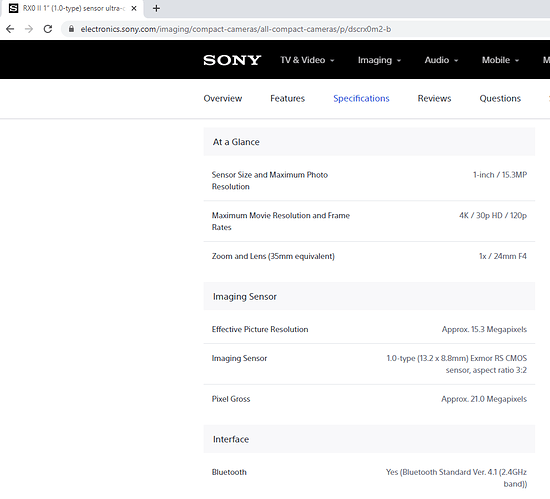Click the Interface section header
The height and width of the screenshot is (499, 550).
click(369, 439)
